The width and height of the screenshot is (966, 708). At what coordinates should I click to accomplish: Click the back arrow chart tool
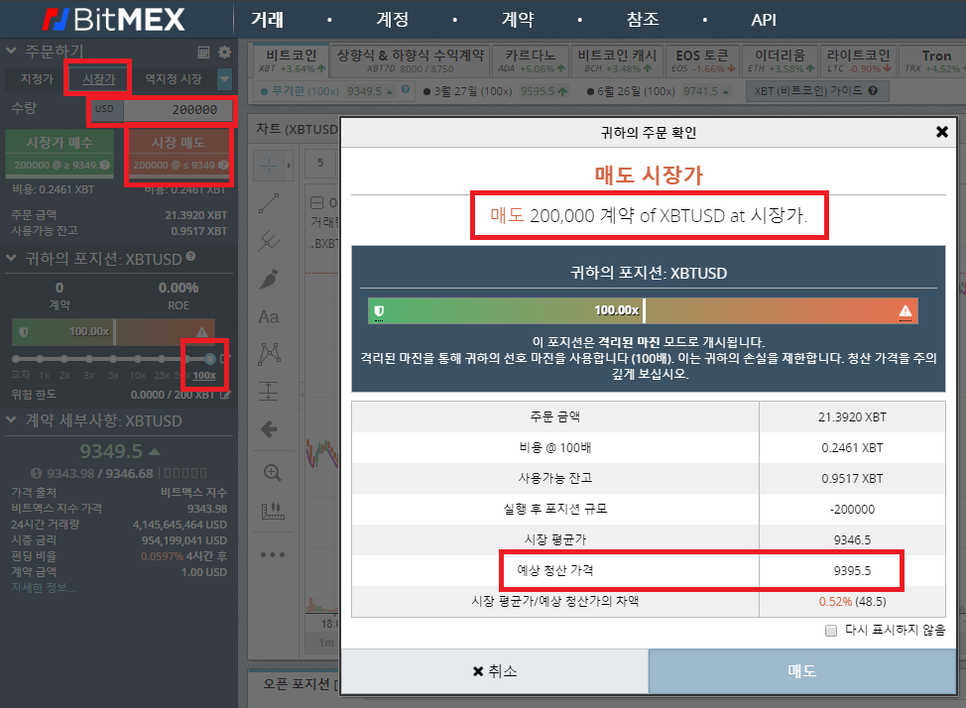[x=269, y=429]
